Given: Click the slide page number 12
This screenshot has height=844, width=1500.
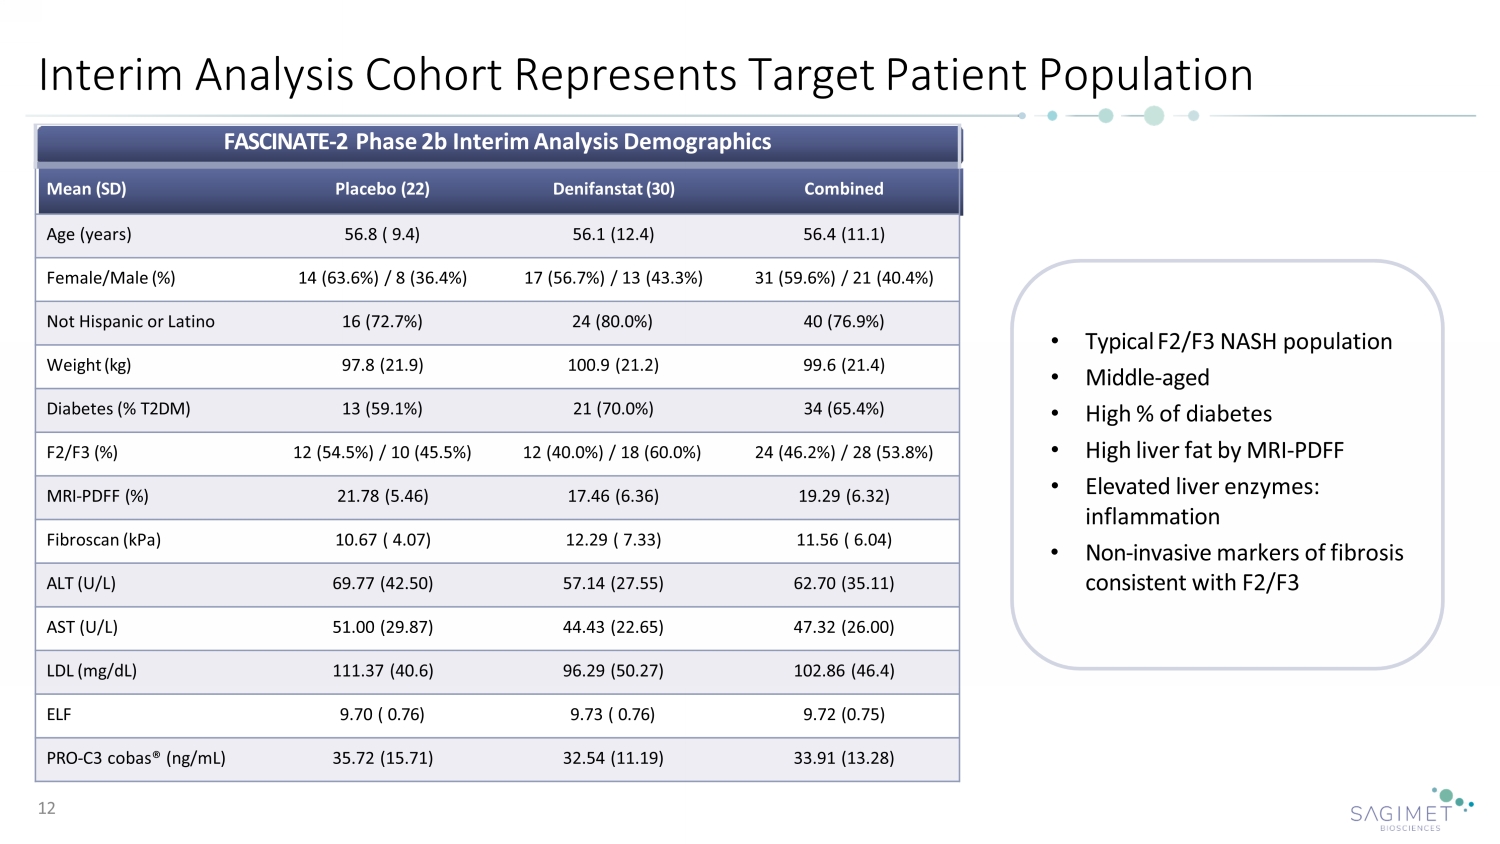Looking at the screenshot, I should [47, 808].
